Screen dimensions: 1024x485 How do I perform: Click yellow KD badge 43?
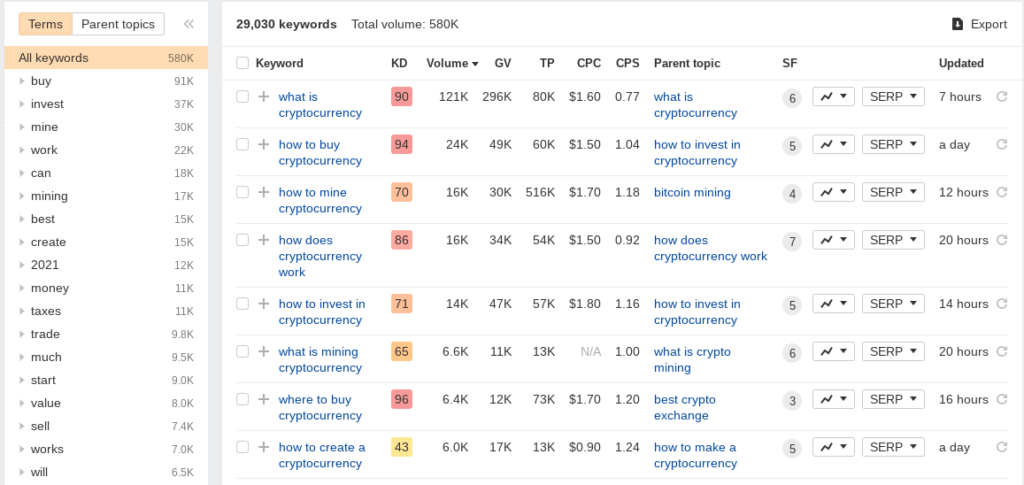point(402,447)
